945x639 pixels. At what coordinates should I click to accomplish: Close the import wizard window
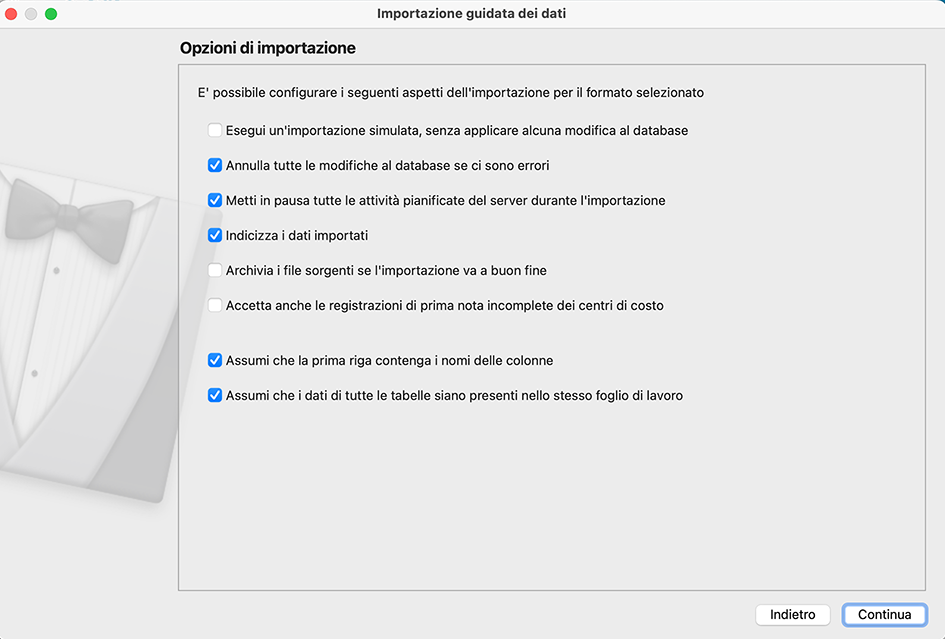(12, 14)
